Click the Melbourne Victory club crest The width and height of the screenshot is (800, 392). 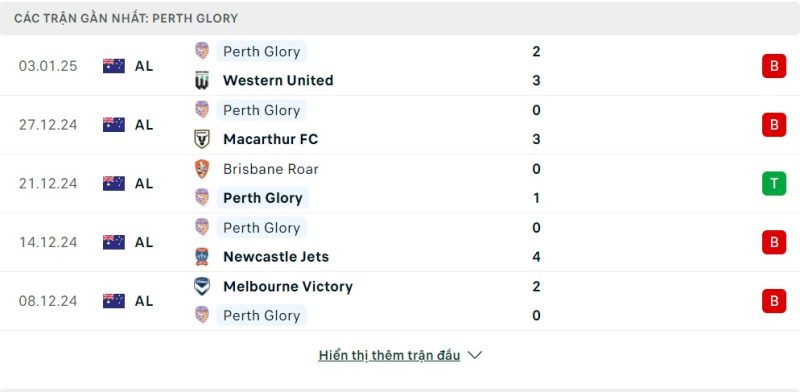coord(202,286)
